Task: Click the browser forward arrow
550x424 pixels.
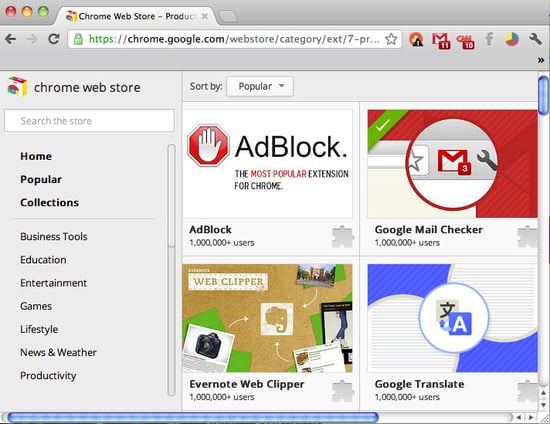Action: (x=32, y=39)
